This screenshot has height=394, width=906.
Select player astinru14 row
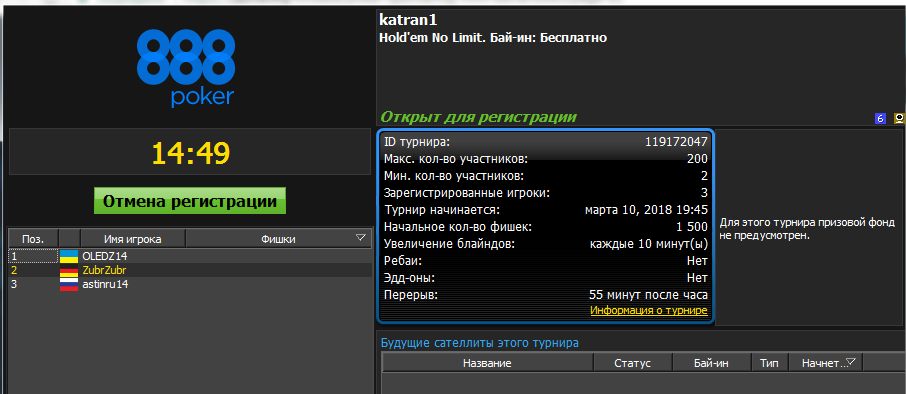click(x=190, y=285)
